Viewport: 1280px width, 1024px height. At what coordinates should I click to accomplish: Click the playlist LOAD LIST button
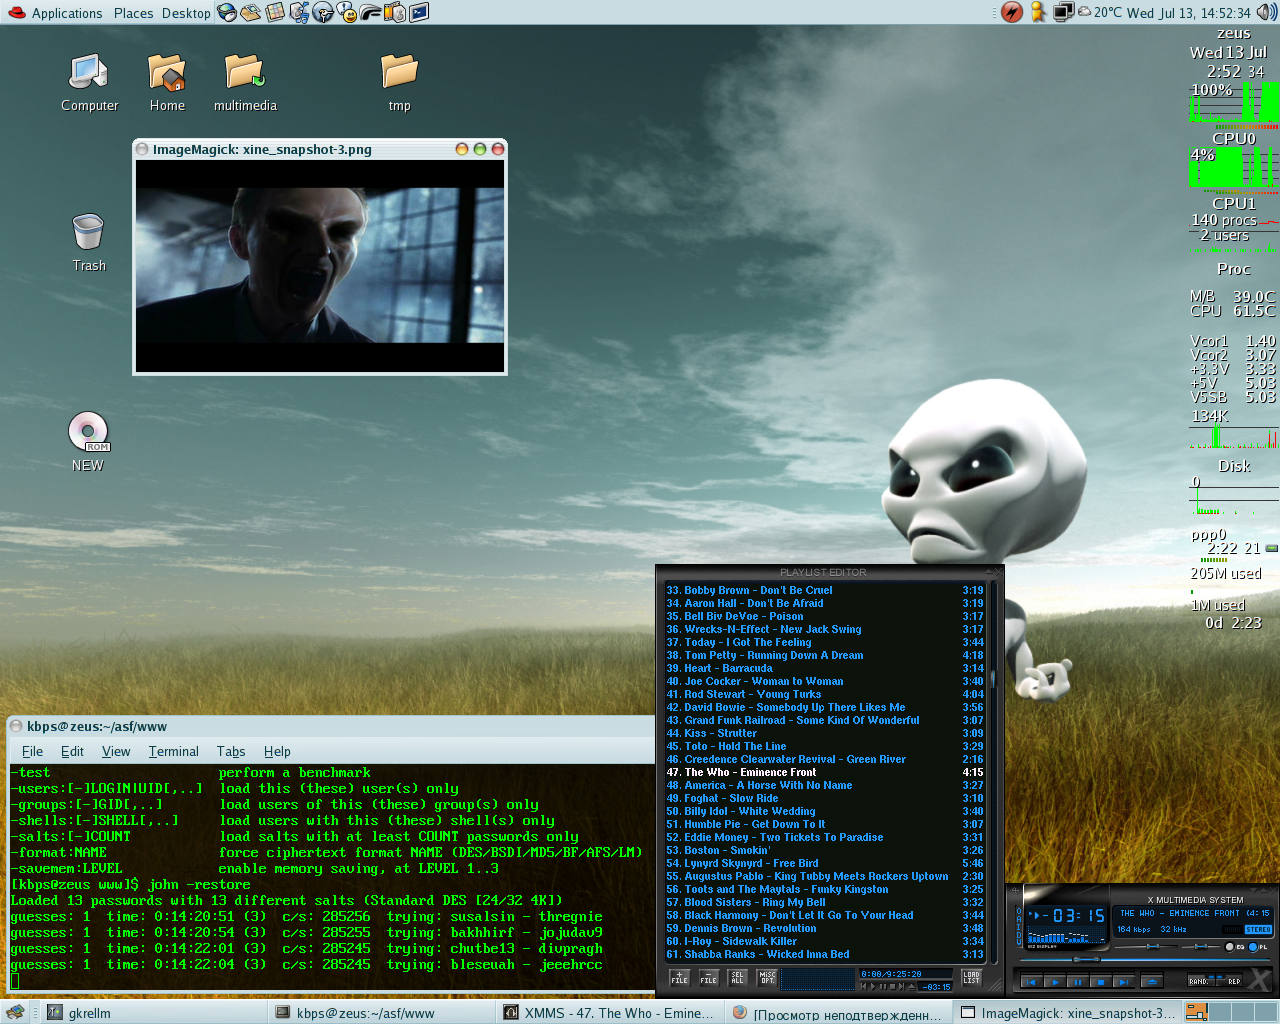[971, 977]
